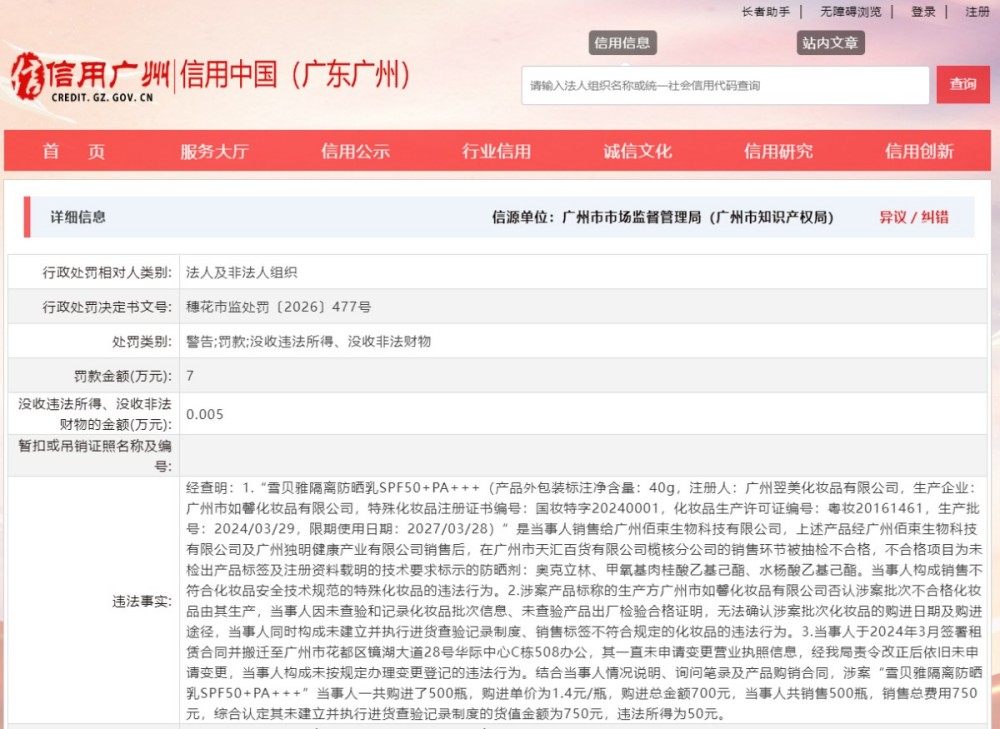Screen dimensions: 1000x729
Task: Open 无障碍浏览 link
Action: (x=850, y=11)
